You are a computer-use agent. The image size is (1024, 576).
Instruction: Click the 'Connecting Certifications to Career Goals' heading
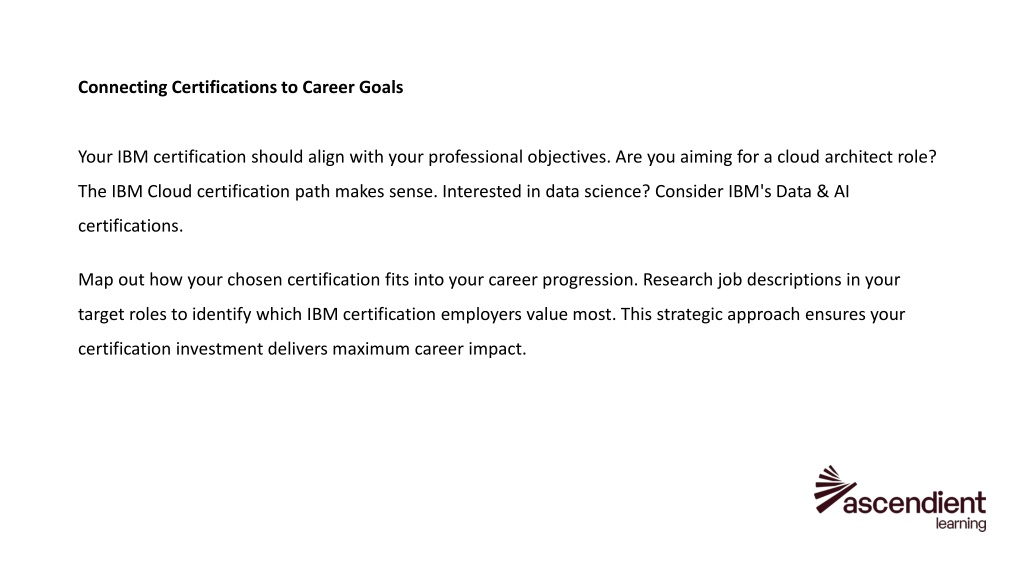coord(240,88)
